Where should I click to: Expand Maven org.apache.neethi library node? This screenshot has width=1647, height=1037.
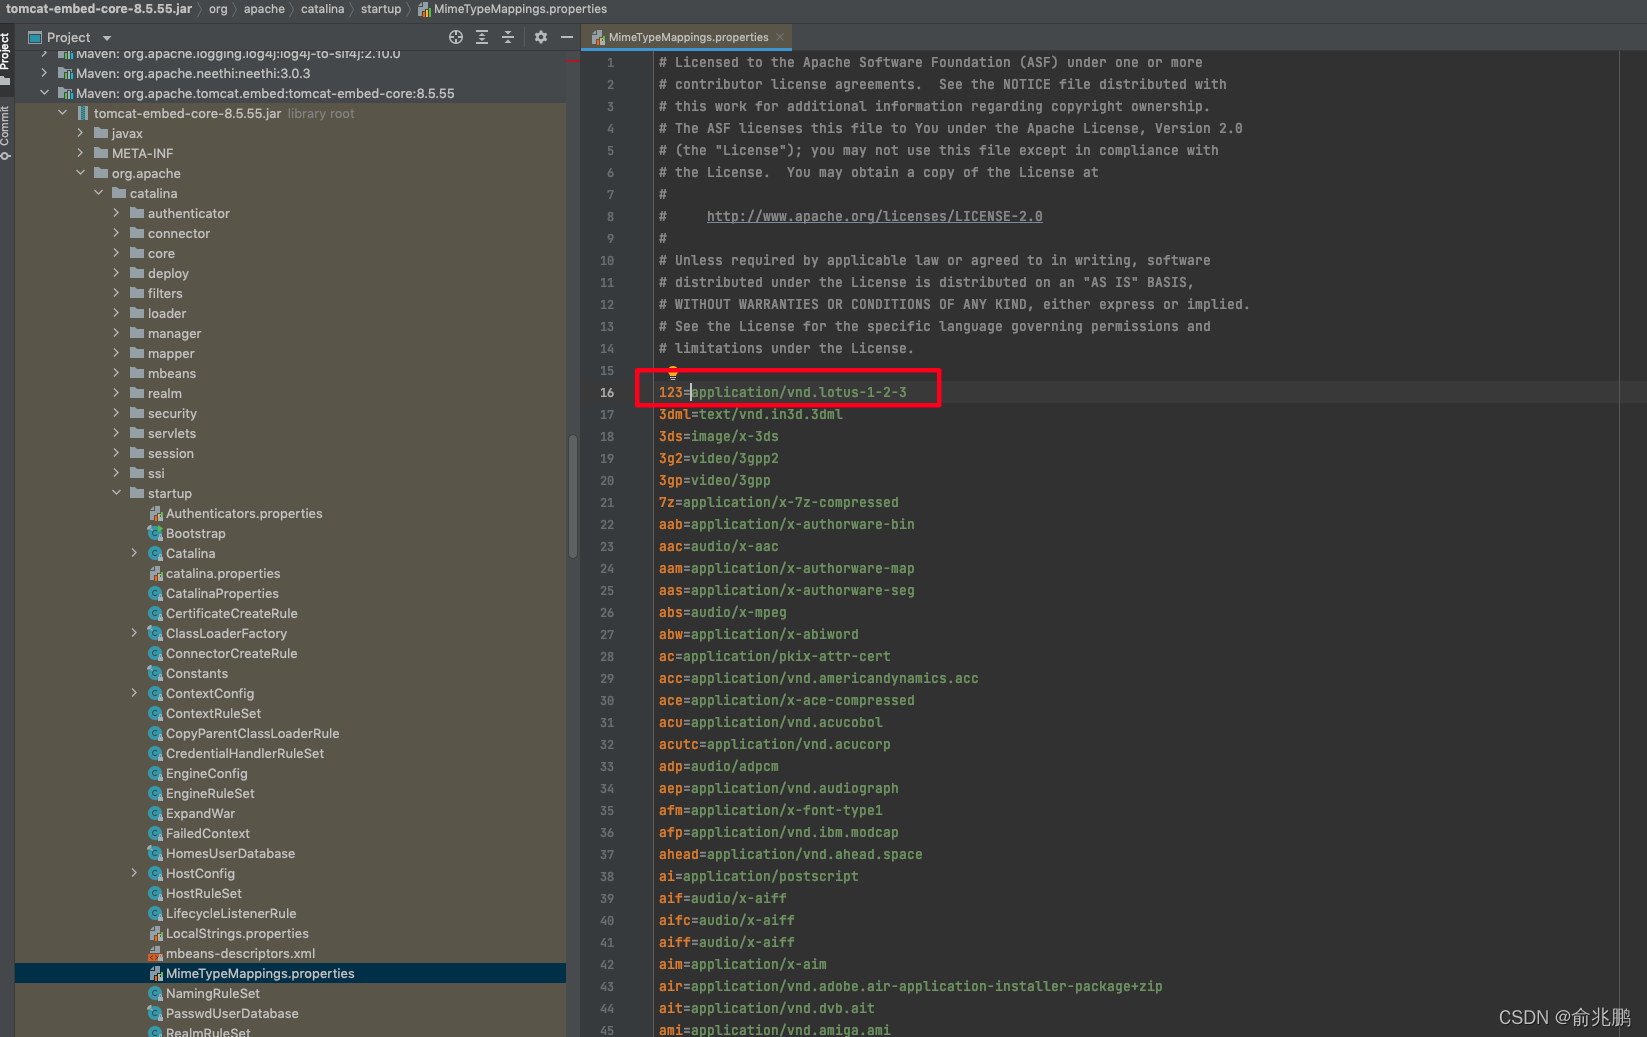click(x=44, y=73)
